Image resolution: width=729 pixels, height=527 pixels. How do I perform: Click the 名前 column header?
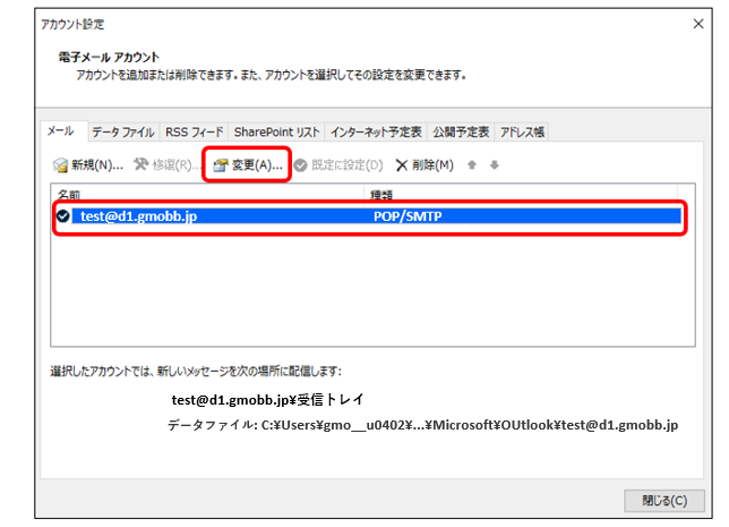coord(208,194)
